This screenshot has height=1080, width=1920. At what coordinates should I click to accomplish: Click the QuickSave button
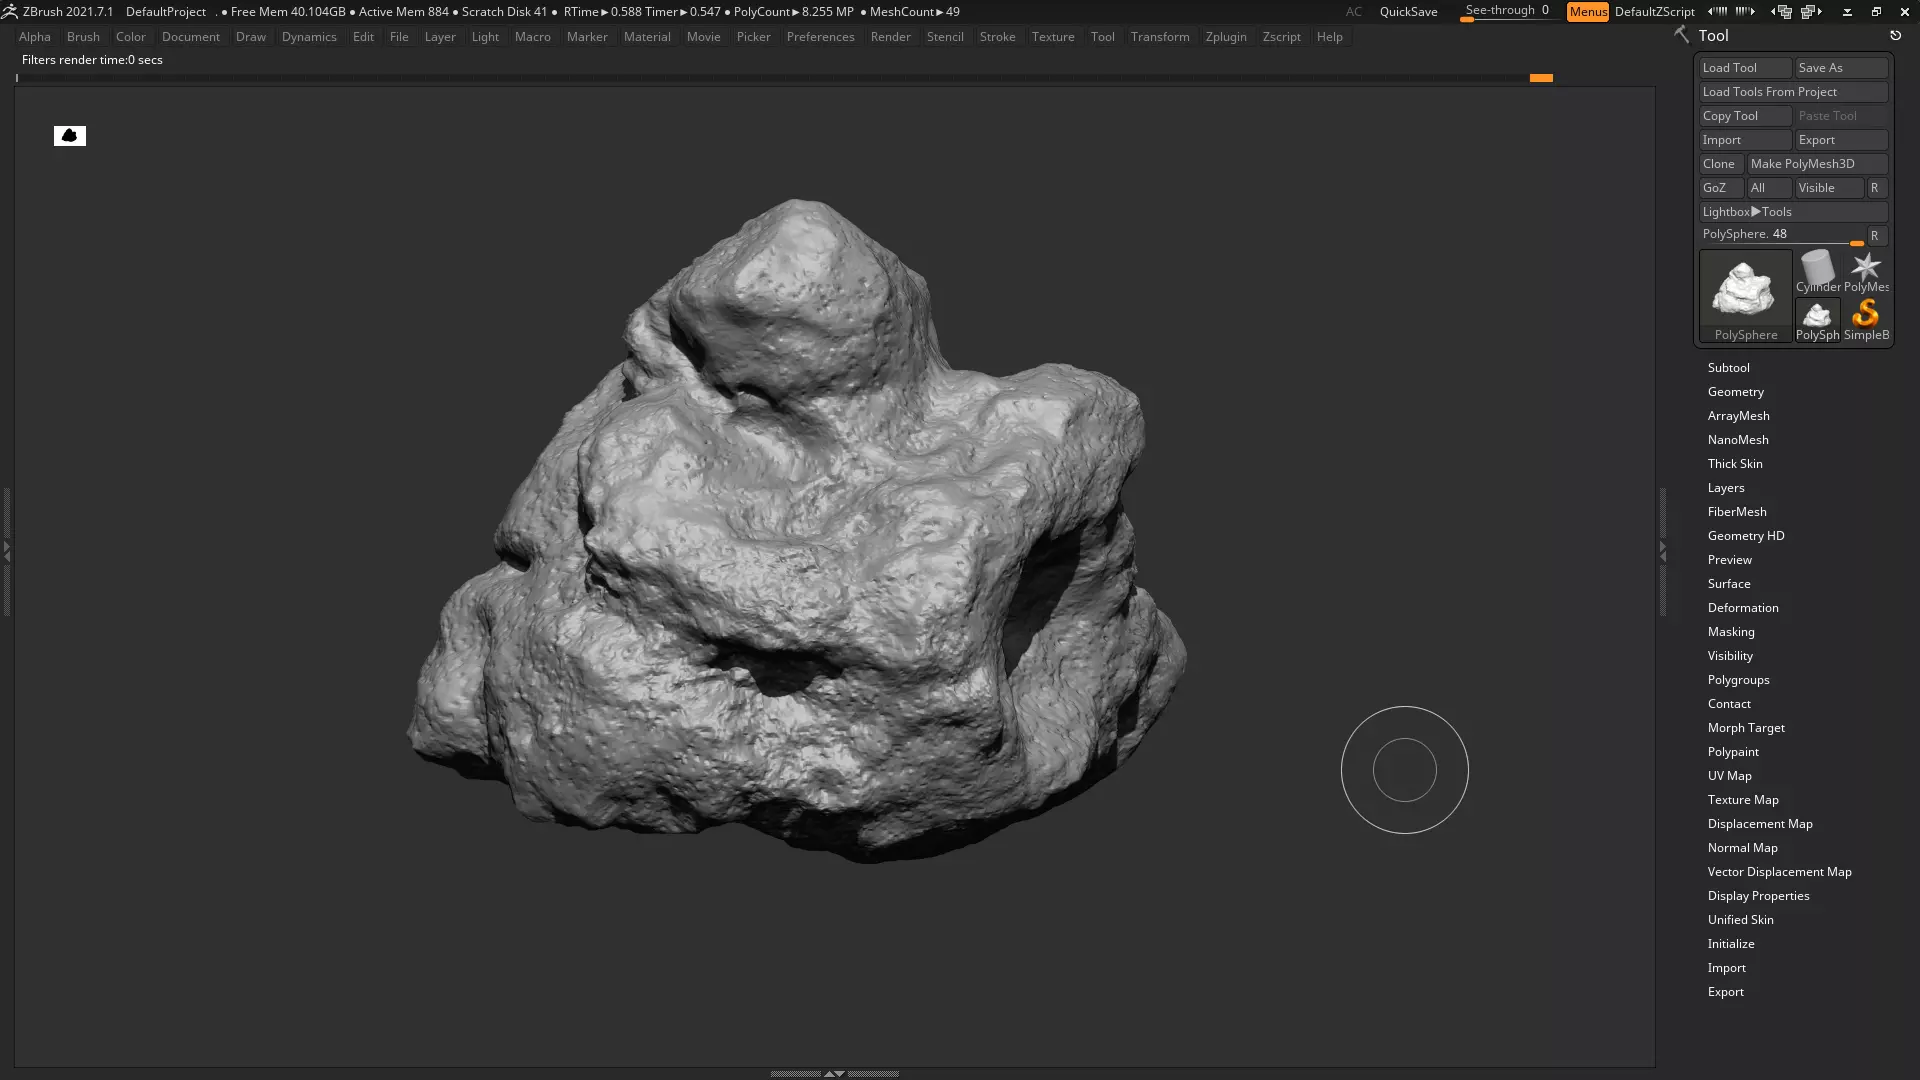[x=1408, y=12]
